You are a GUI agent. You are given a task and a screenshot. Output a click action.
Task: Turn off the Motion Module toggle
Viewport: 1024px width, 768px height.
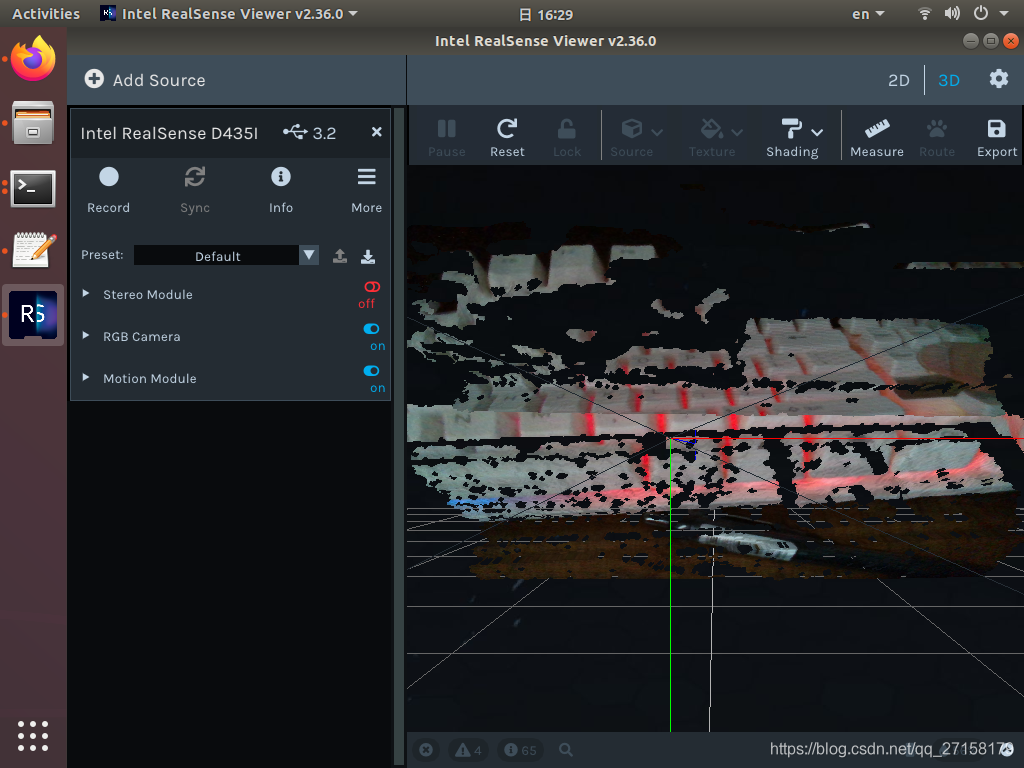click(372, 371)
